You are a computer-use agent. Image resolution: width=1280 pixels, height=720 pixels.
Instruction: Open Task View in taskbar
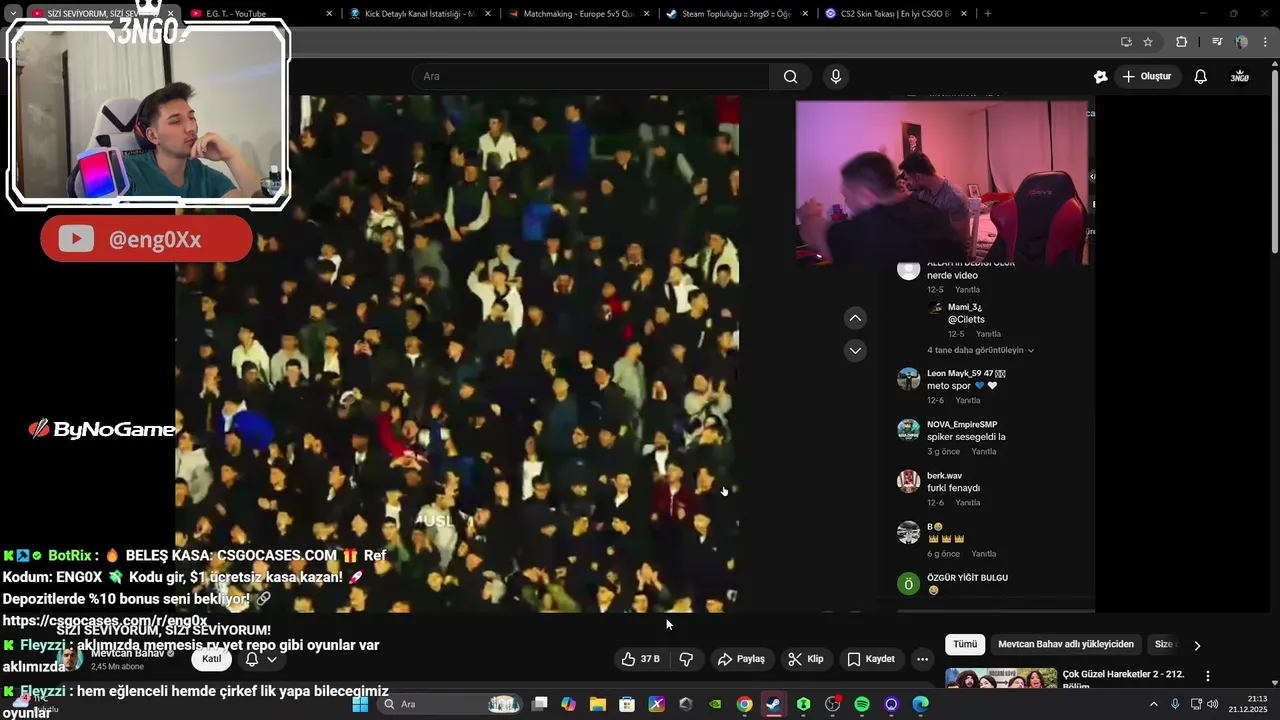click(x=539, y=704)
